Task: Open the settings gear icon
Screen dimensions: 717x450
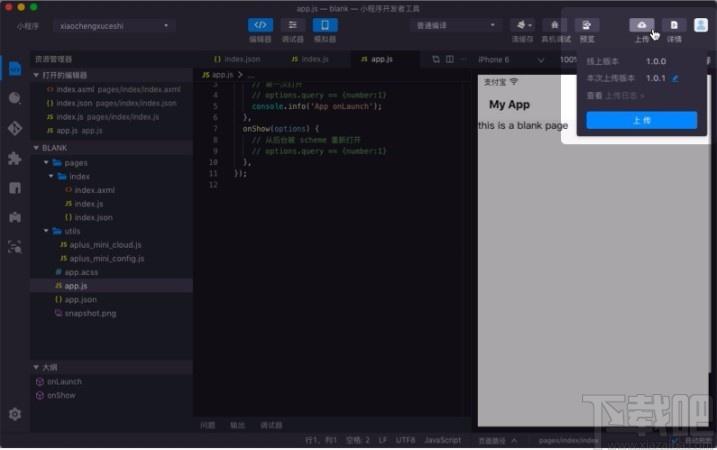Action: coord(15,414)
